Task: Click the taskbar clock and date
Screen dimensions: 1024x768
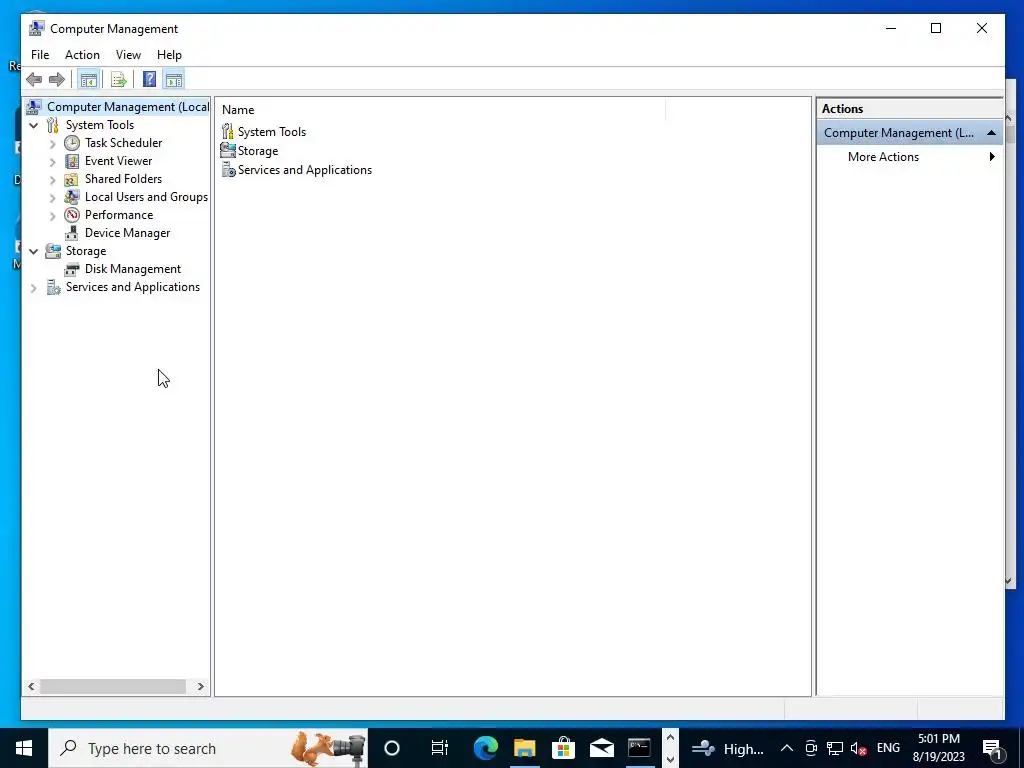Action: click(938, 748)
